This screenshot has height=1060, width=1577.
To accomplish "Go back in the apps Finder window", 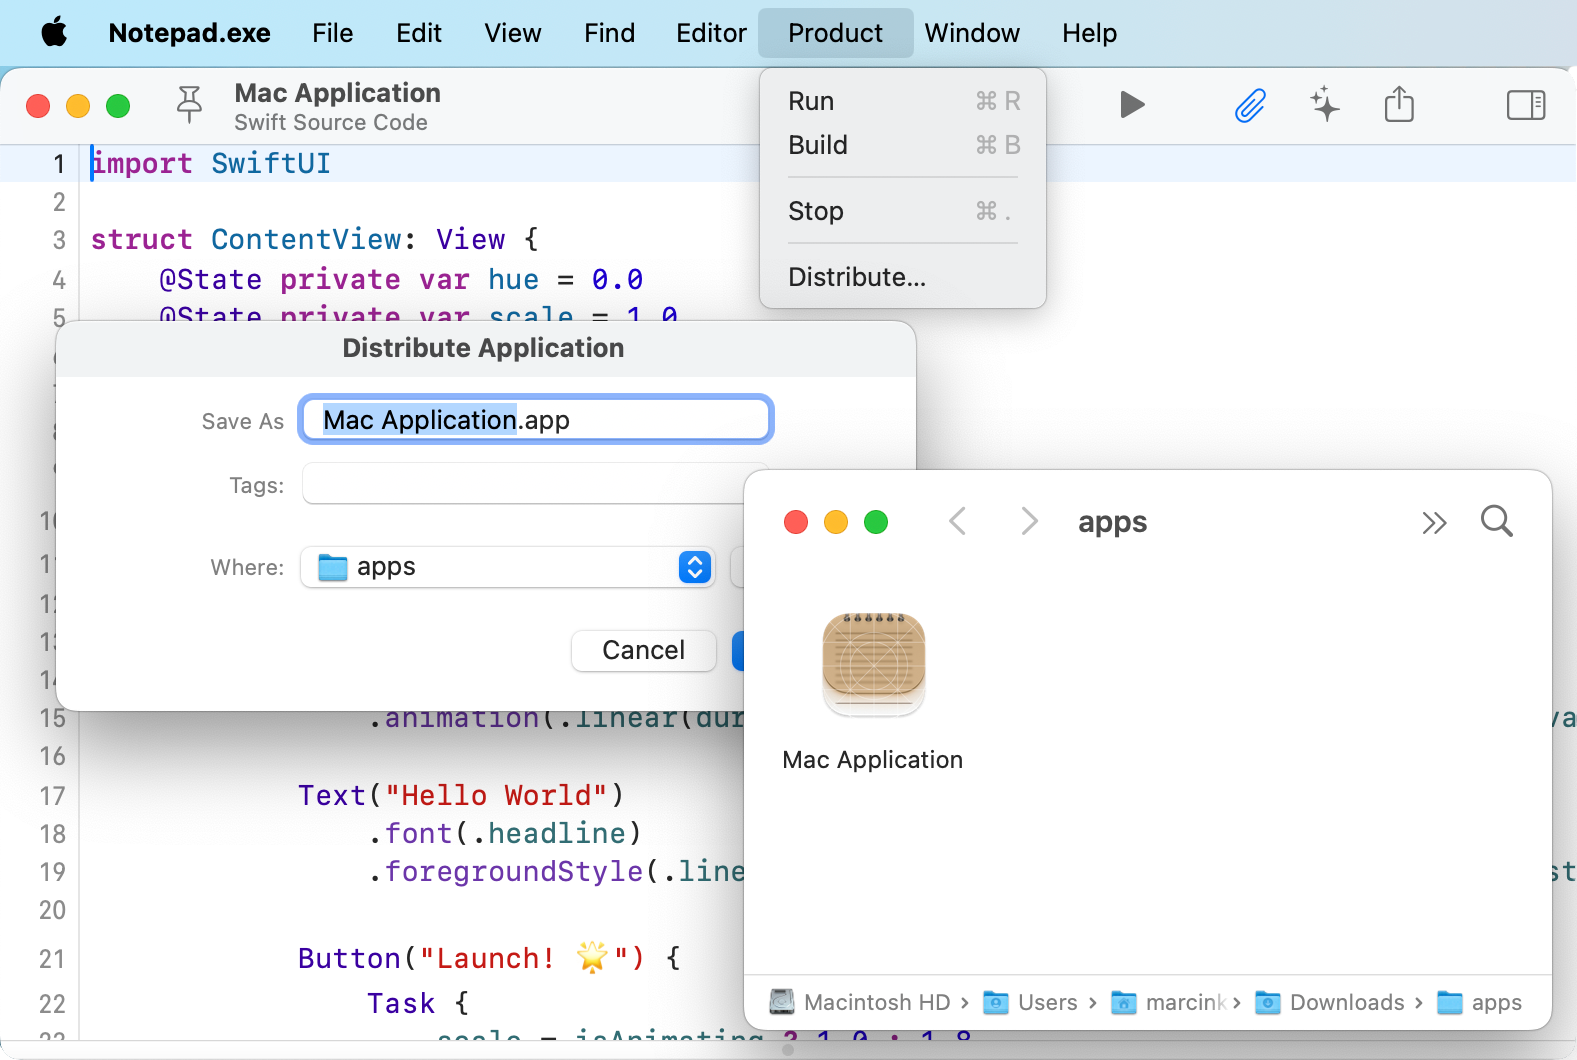I will (x=957, y=521).
